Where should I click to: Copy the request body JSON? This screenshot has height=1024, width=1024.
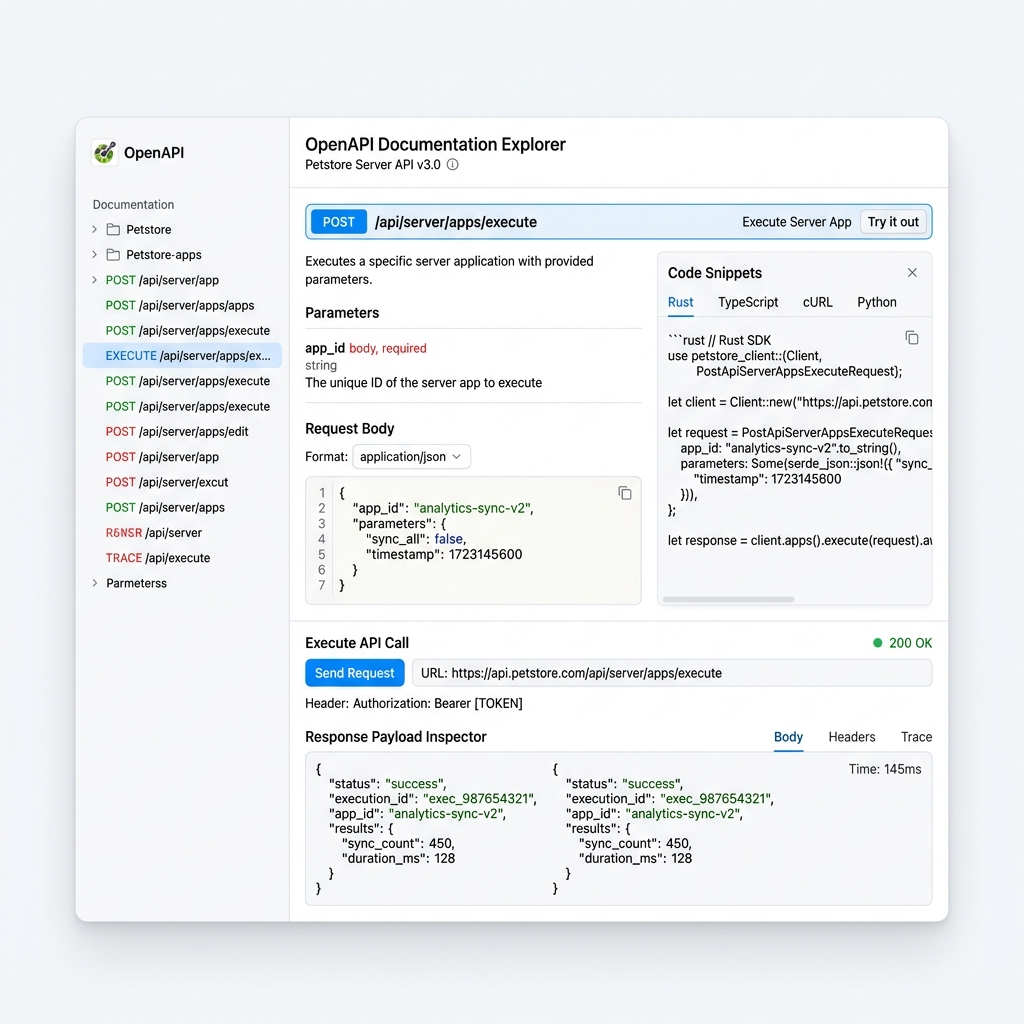pyautogui.click(x=625, y=493)
